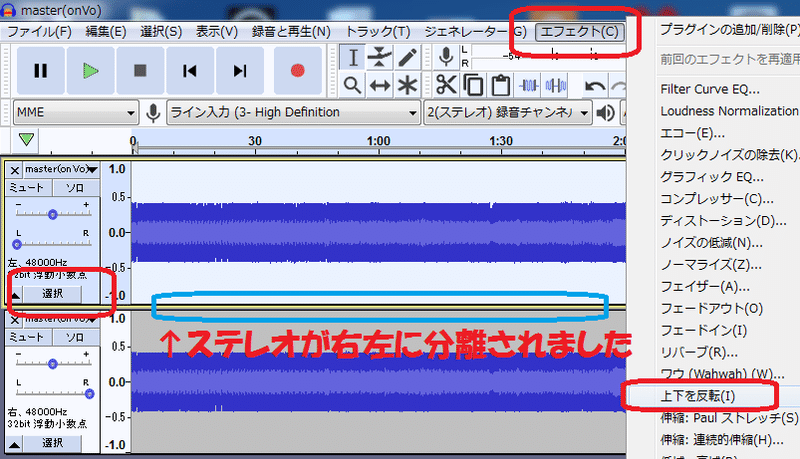Click the green triangle timeline options icon
Screen dimensions: 800x459
[26, 139]
